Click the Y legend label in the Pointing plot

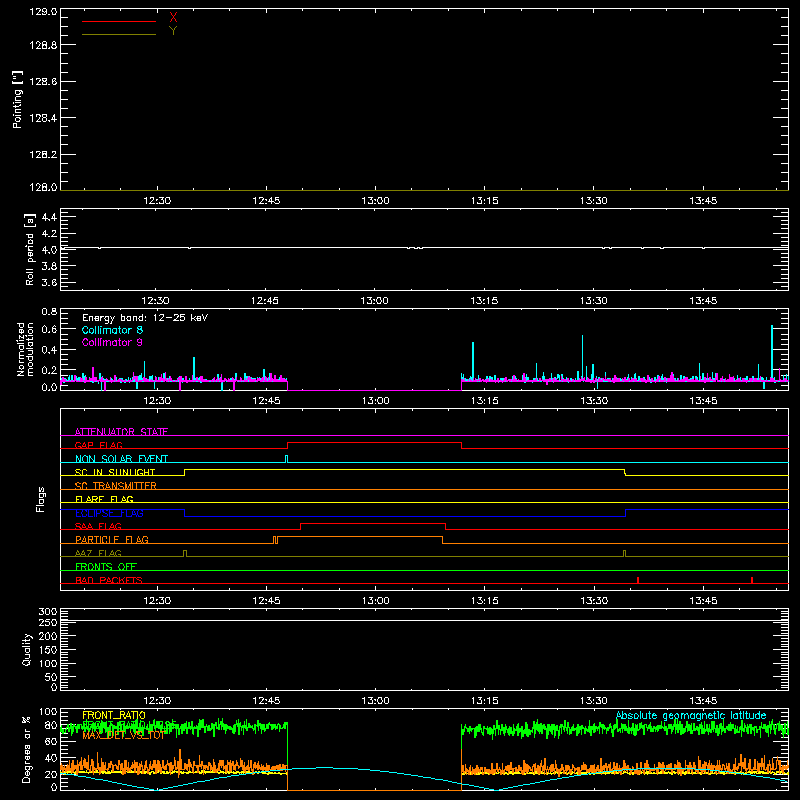173,31
